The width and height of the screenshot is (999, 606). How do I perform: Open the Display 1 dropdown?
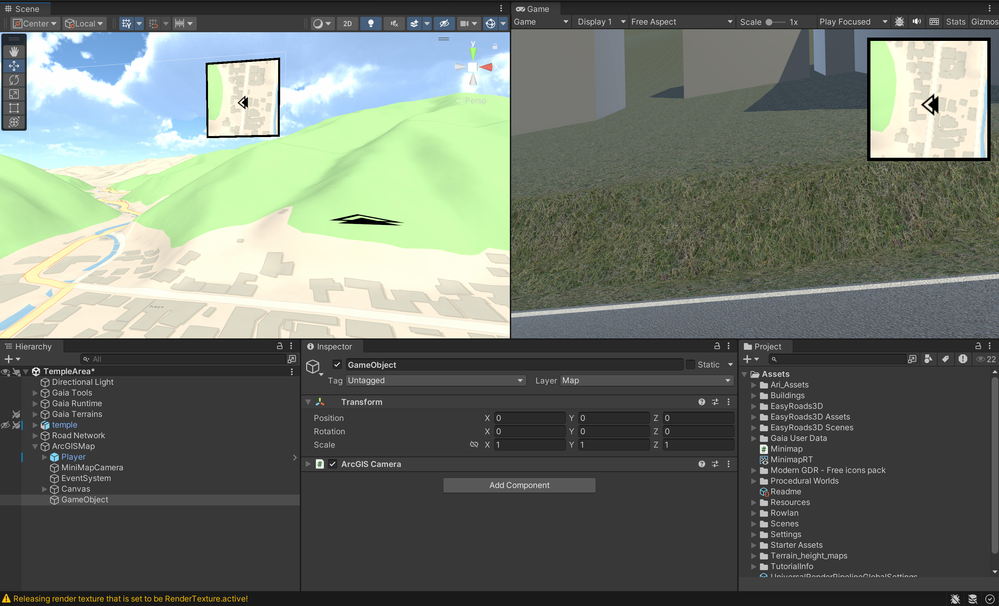pos(601,22)
